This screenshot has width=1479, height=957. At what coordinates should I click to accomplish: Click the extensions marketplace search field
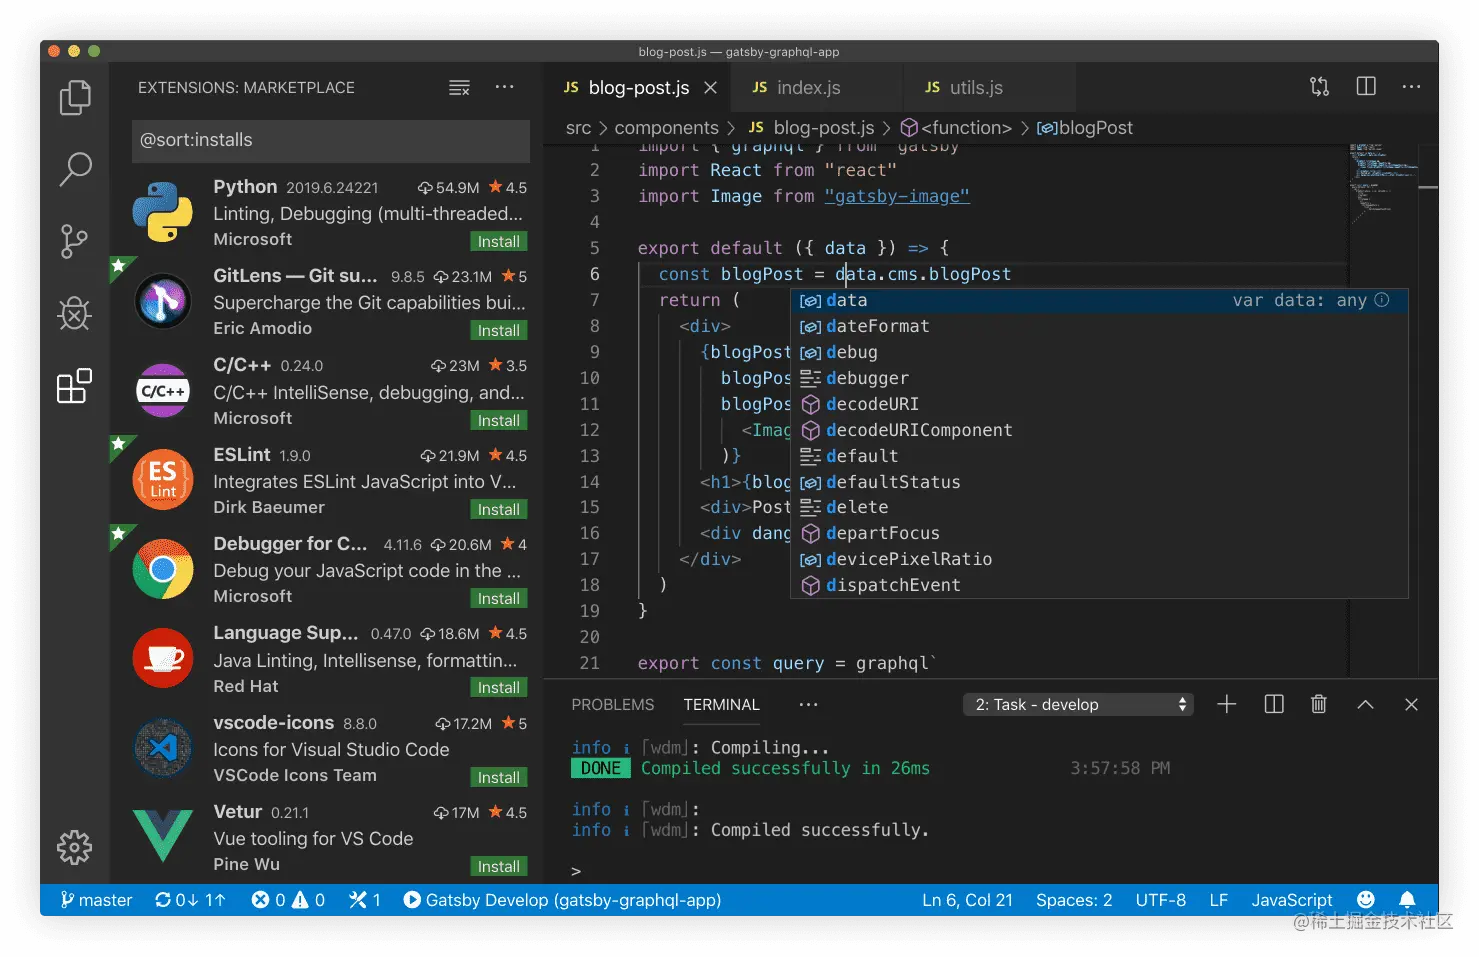[x=330, y=140]
